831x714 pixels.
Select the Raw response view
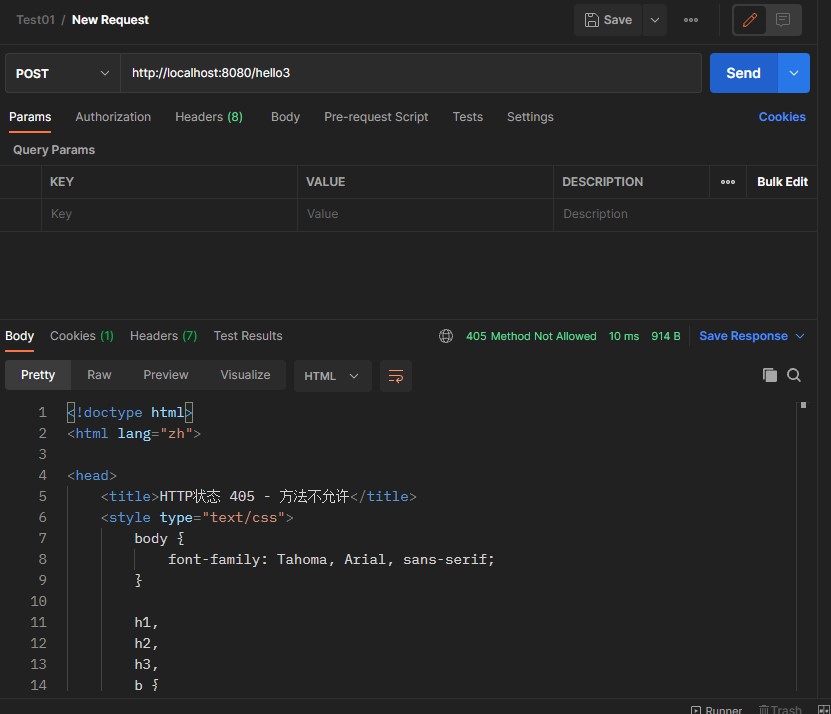99,375
